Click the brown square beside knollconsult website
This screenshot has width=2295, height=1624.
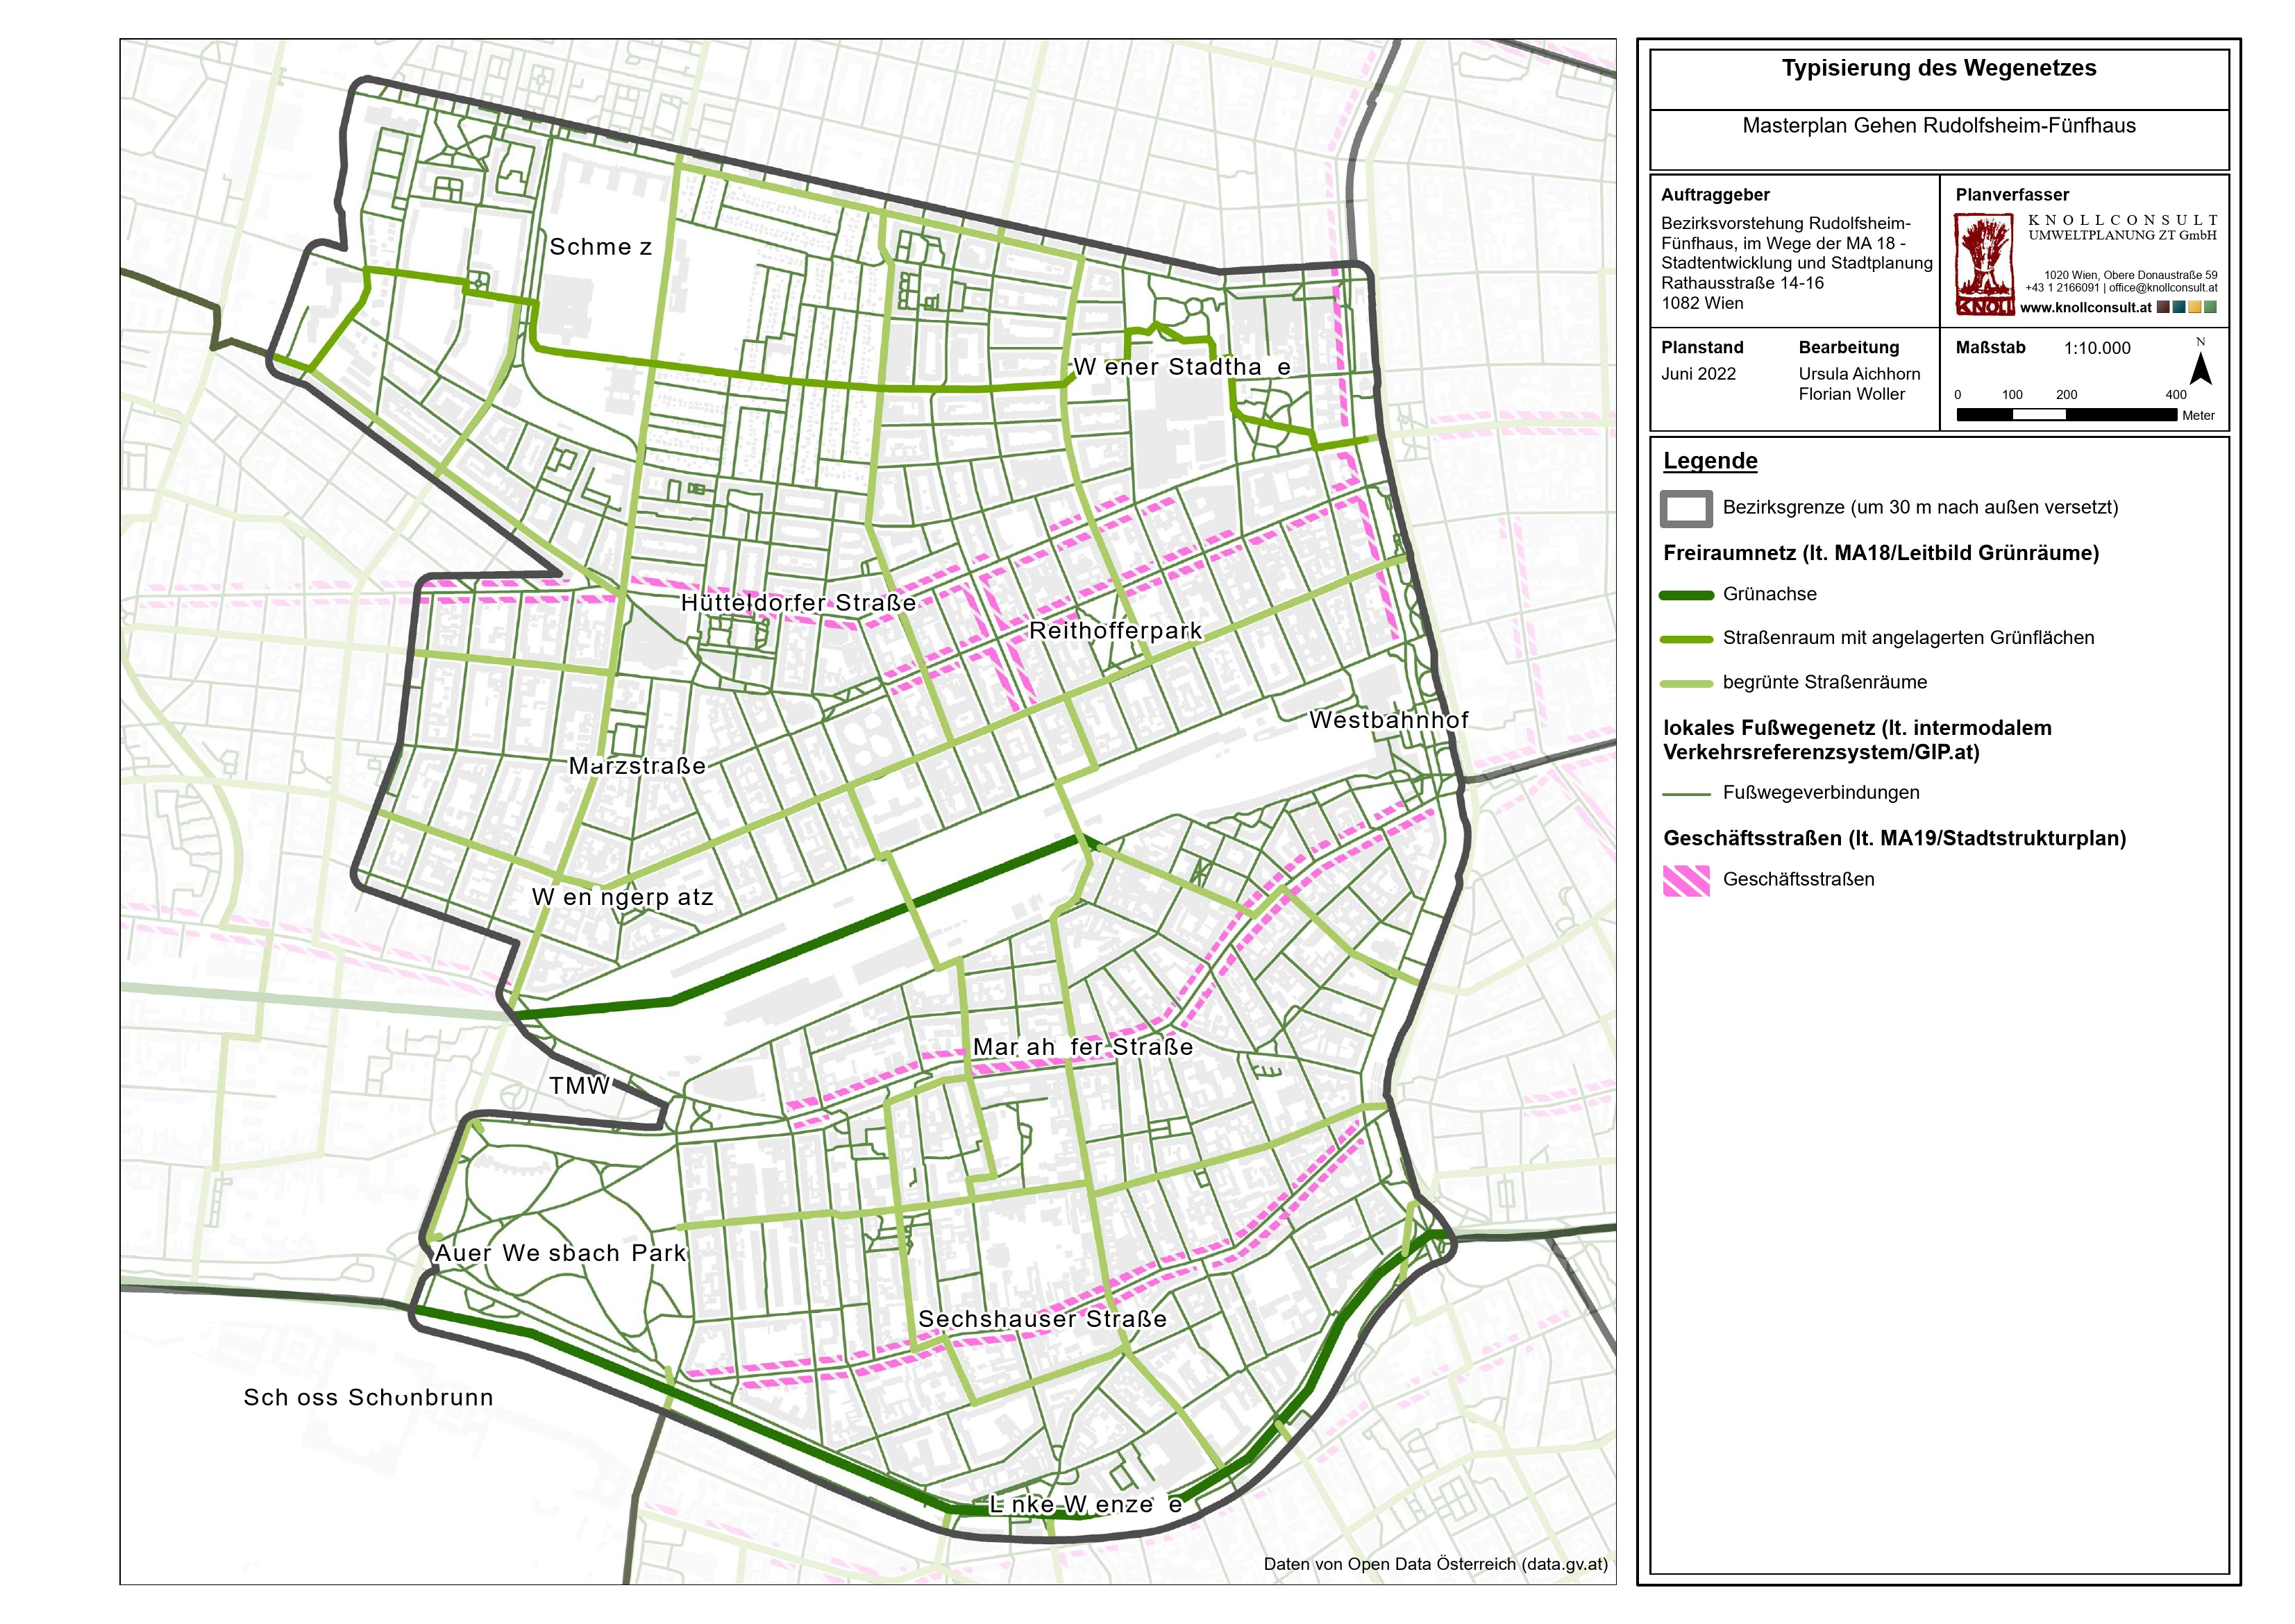tap(2163, 307)
